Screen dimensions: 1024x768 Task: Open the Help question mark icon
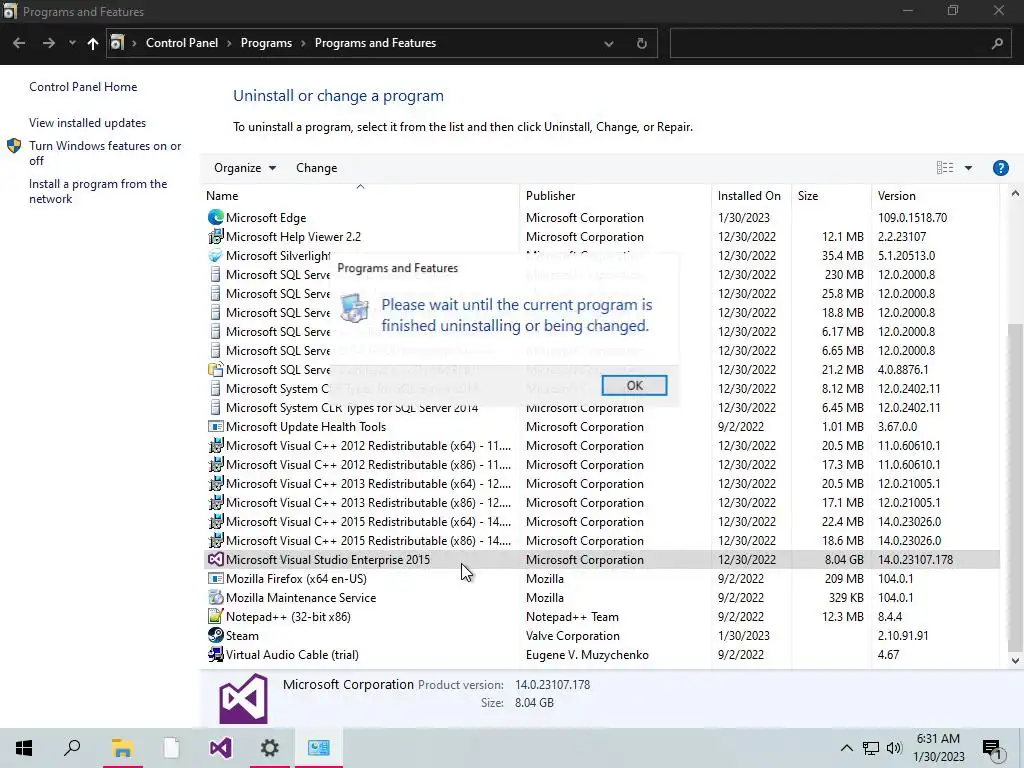[1000, 168]
